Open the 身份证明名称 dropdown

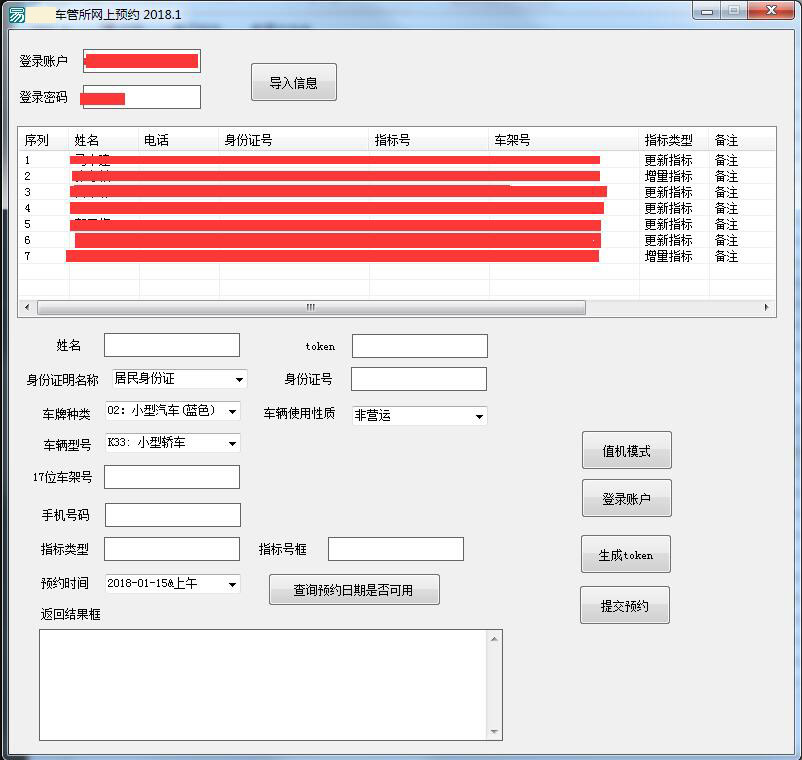239,380
